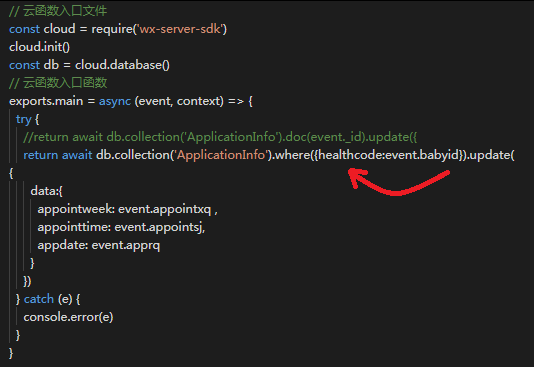Click 'appointtime: event.appointsj' line
The image size is (534, 367).
click(x=121, y=227)
